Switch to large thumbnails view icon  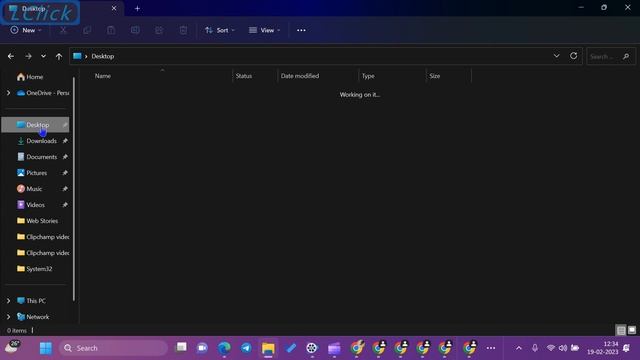(632, 330)
